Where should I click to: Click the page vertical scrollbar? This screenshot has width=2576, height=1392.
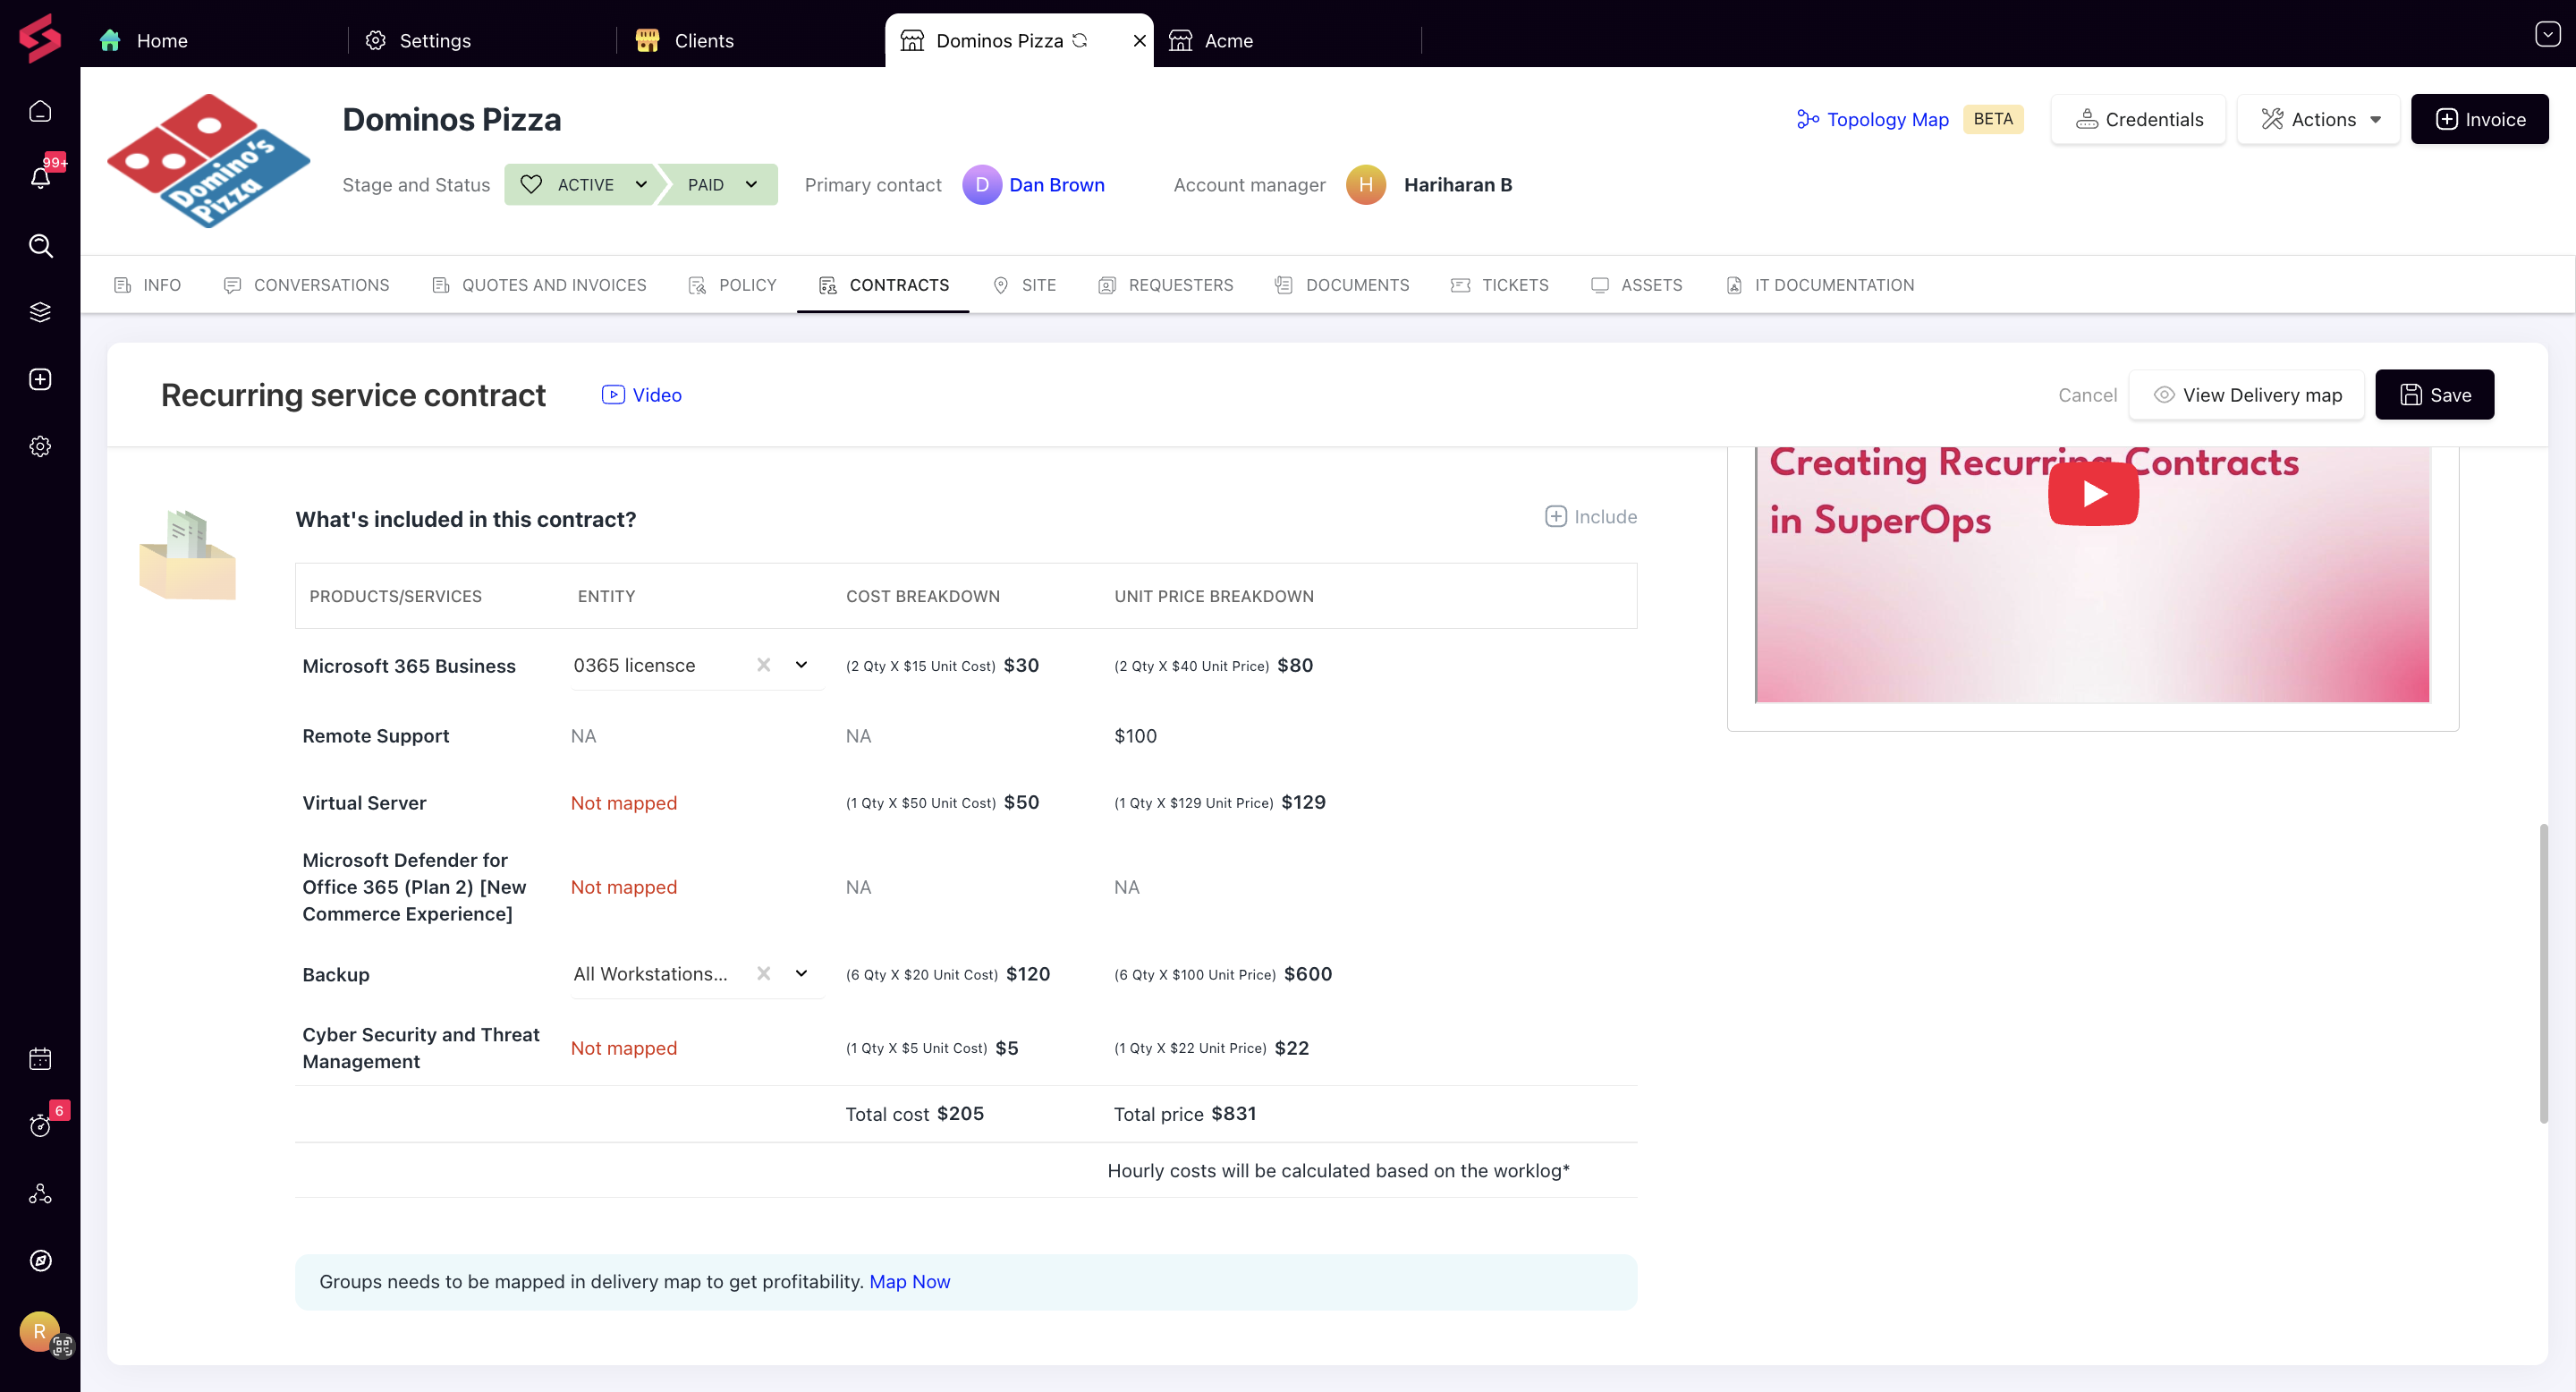click(2543, 973)
